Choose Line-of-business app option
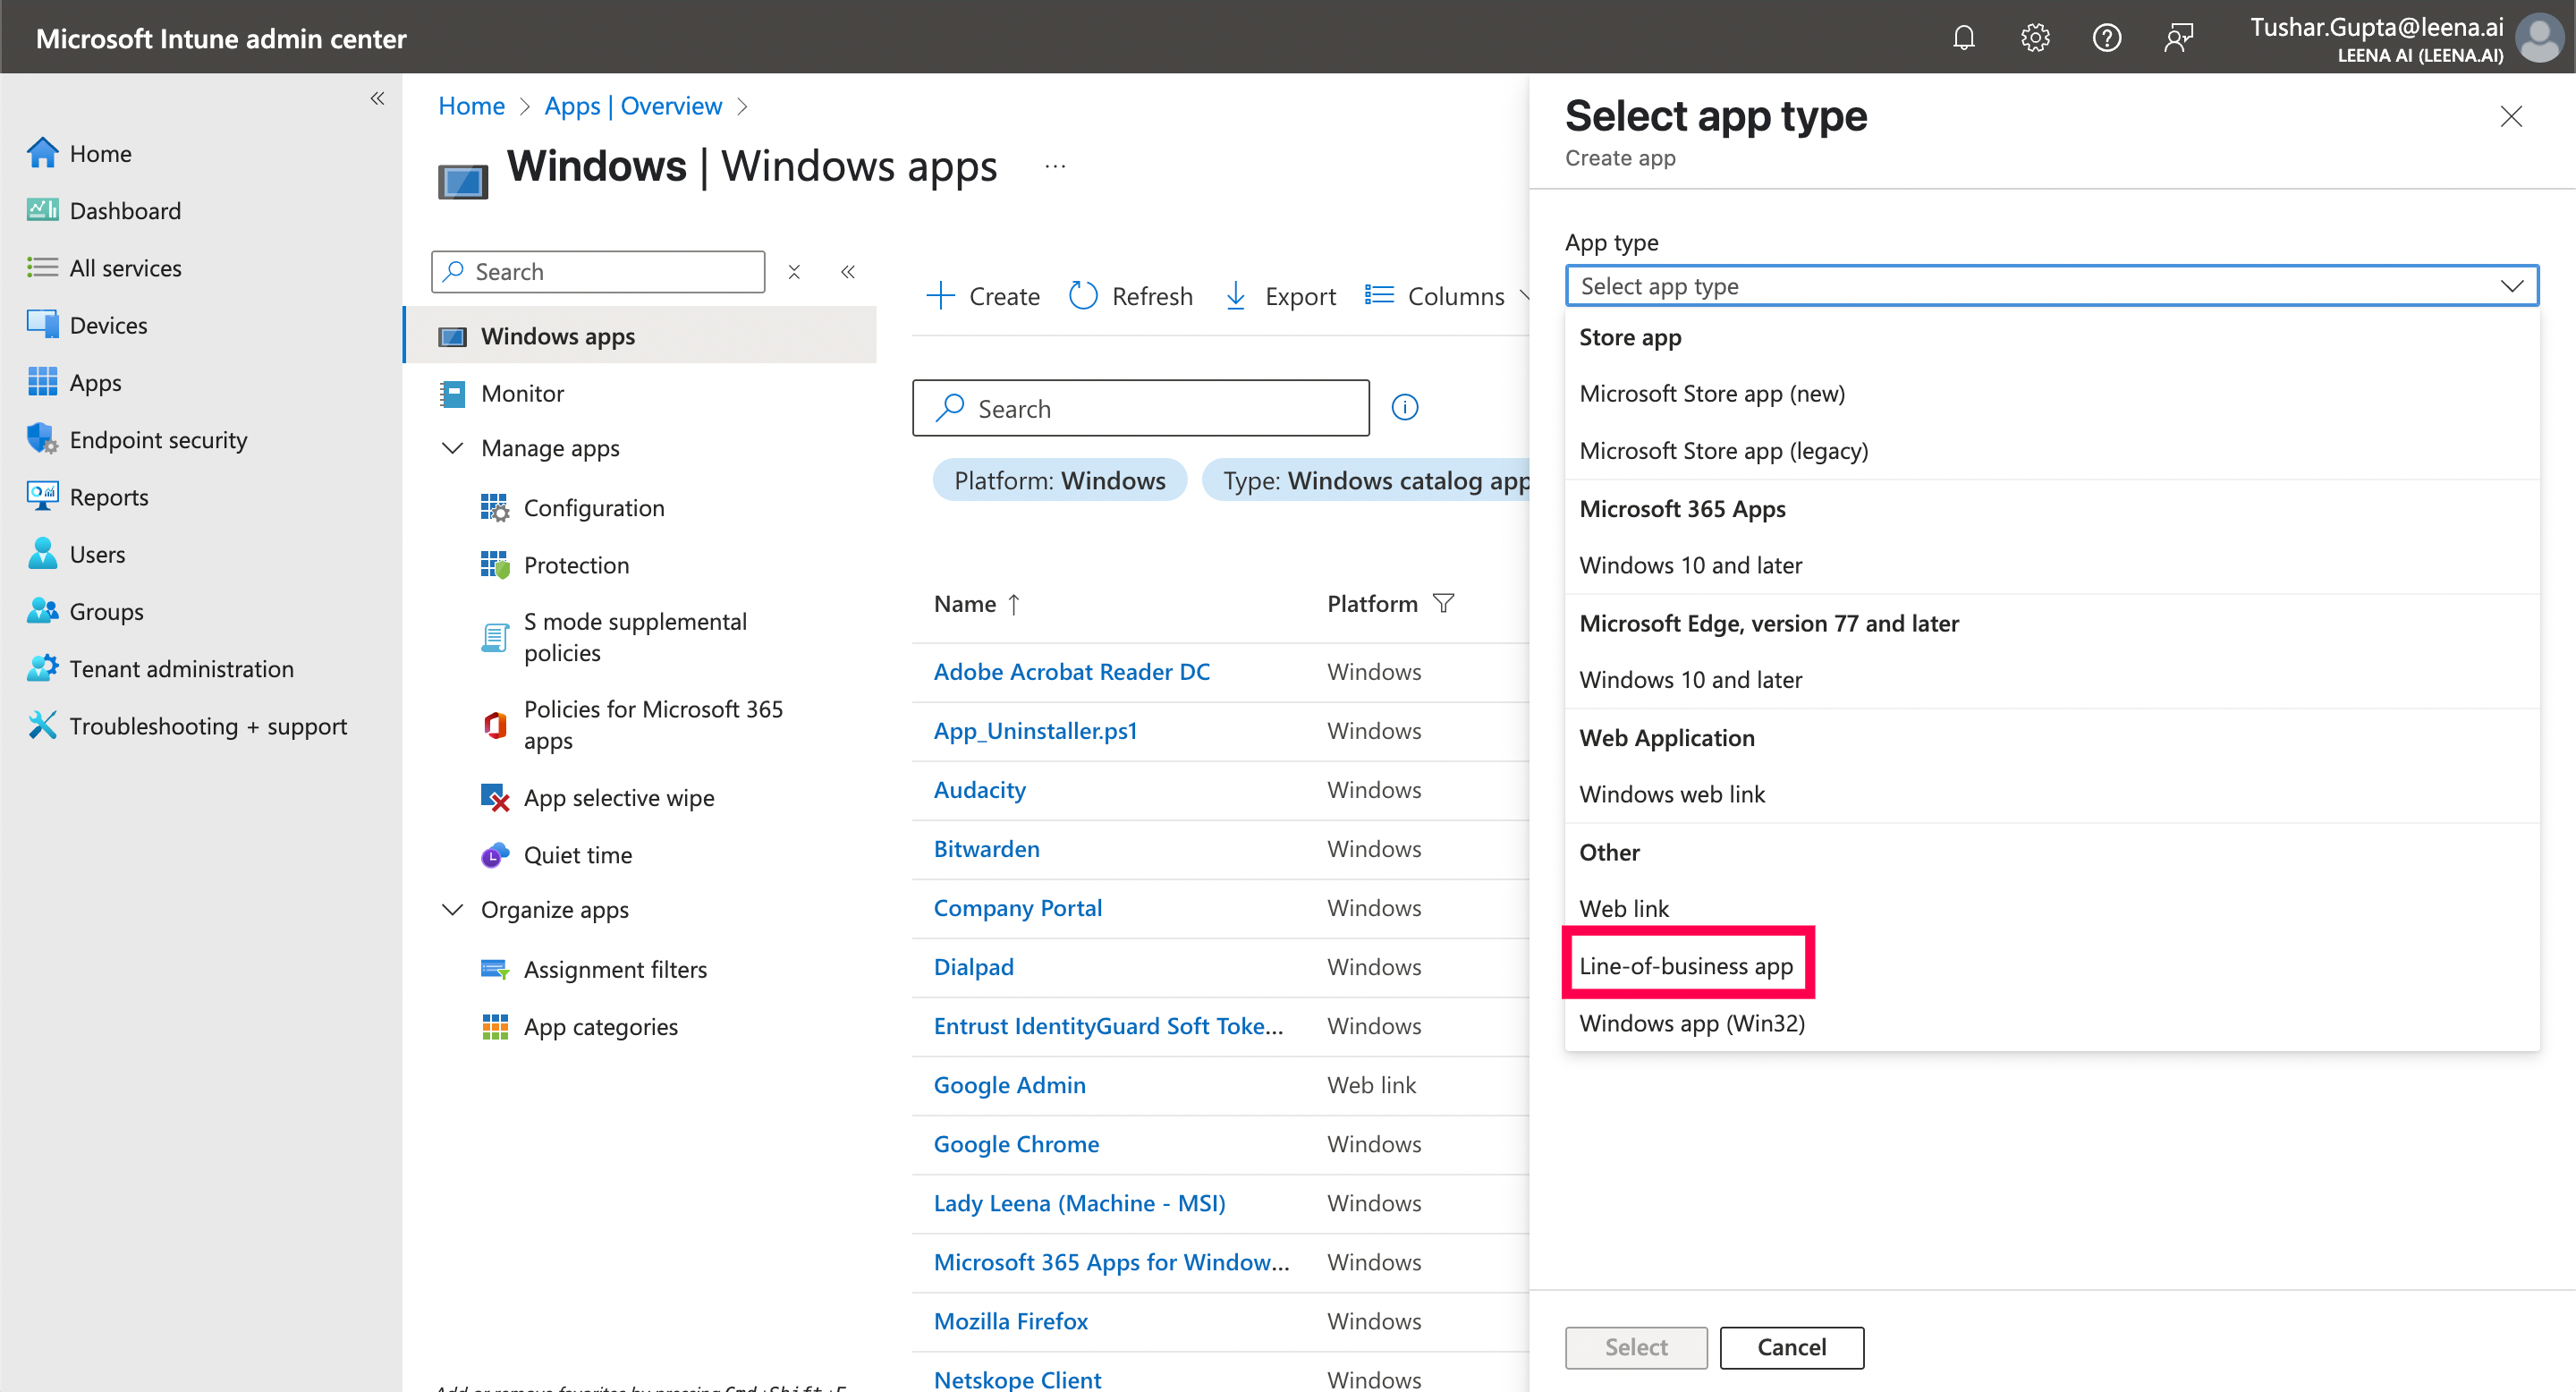Screen dimensions: 2576x1392 tap(1686, 965)
